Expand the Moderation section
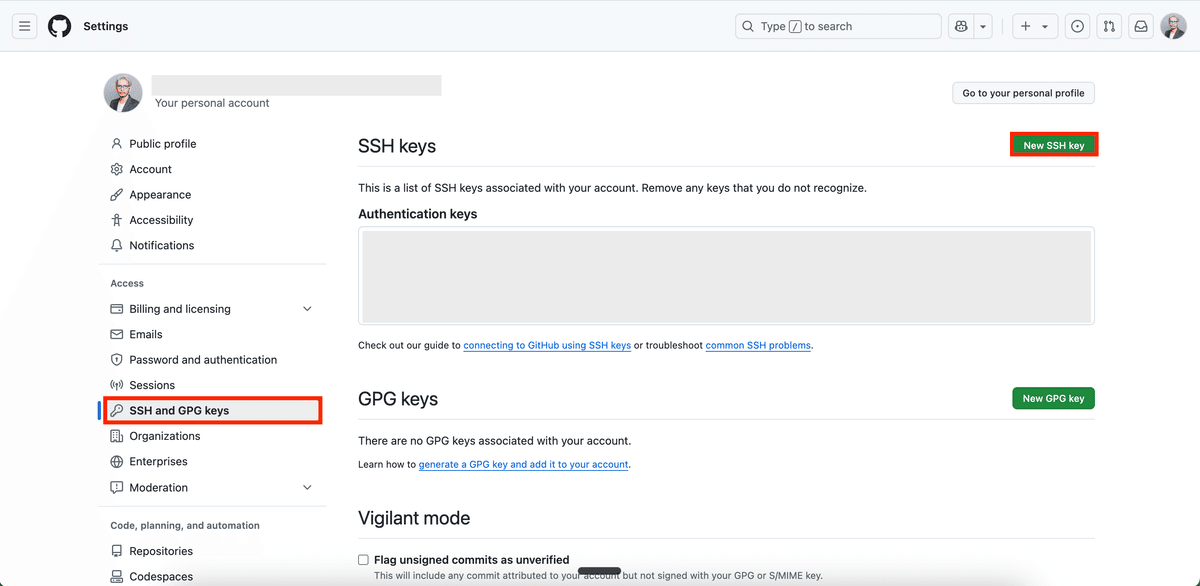The height and width of the screenshot is (586, 1200). click(x=307, y=488)
